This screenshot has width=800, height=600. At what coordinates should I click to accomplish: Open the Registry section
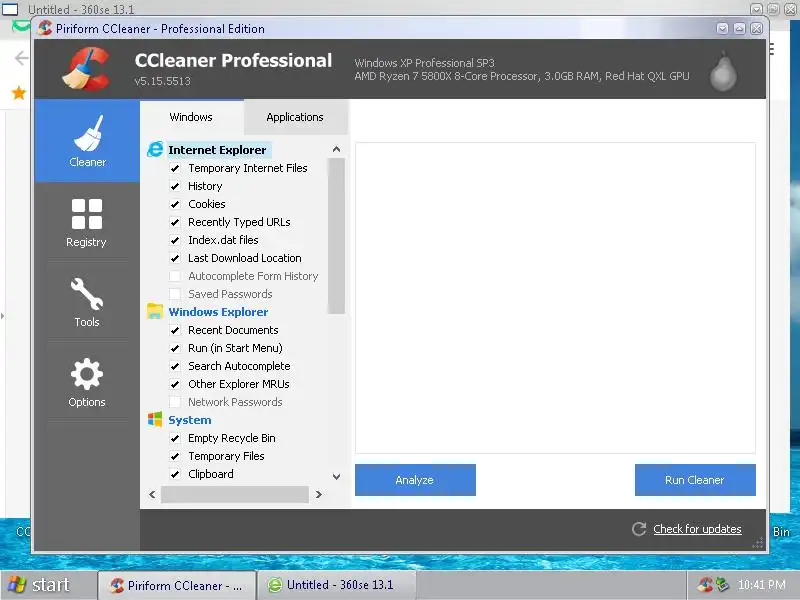pyautogui.click(x=86, y=223)
